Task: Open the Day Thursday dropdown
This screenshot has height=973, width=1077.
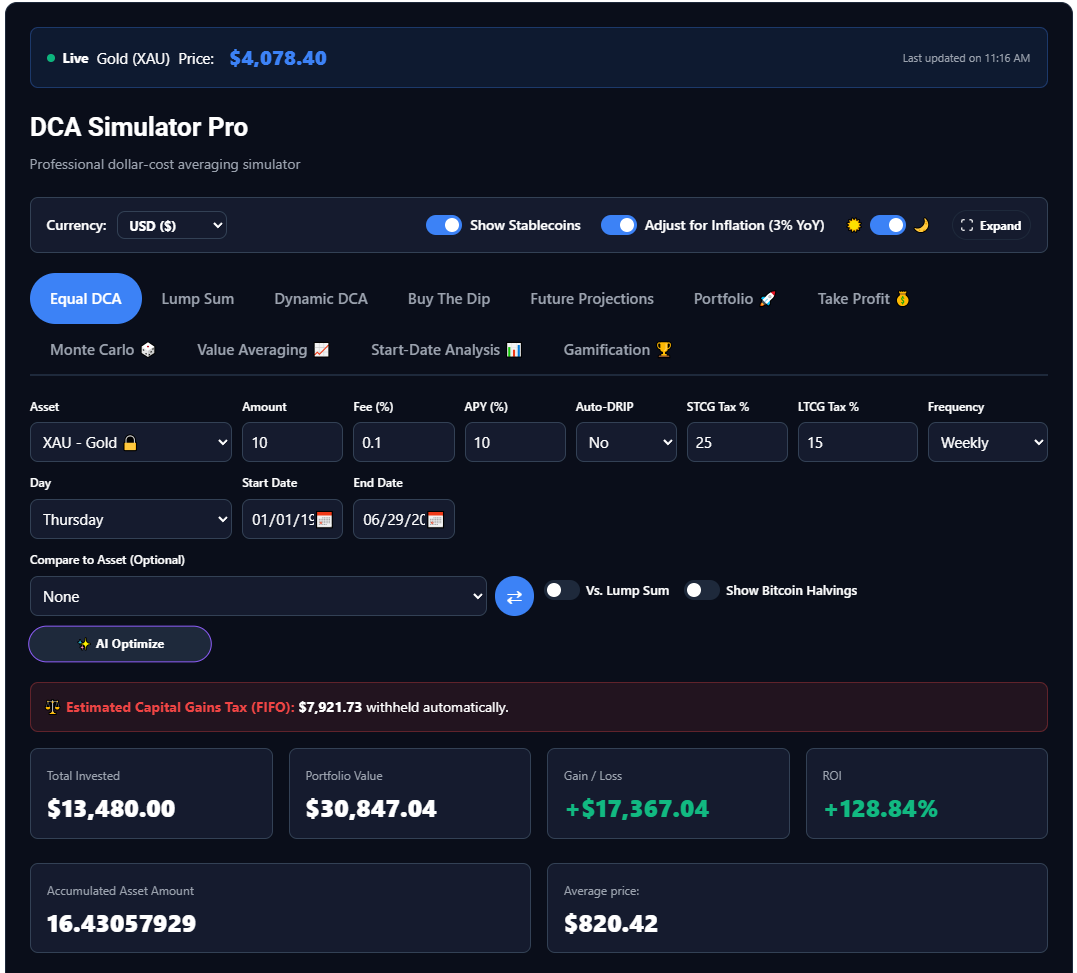Action: [131, 519]
